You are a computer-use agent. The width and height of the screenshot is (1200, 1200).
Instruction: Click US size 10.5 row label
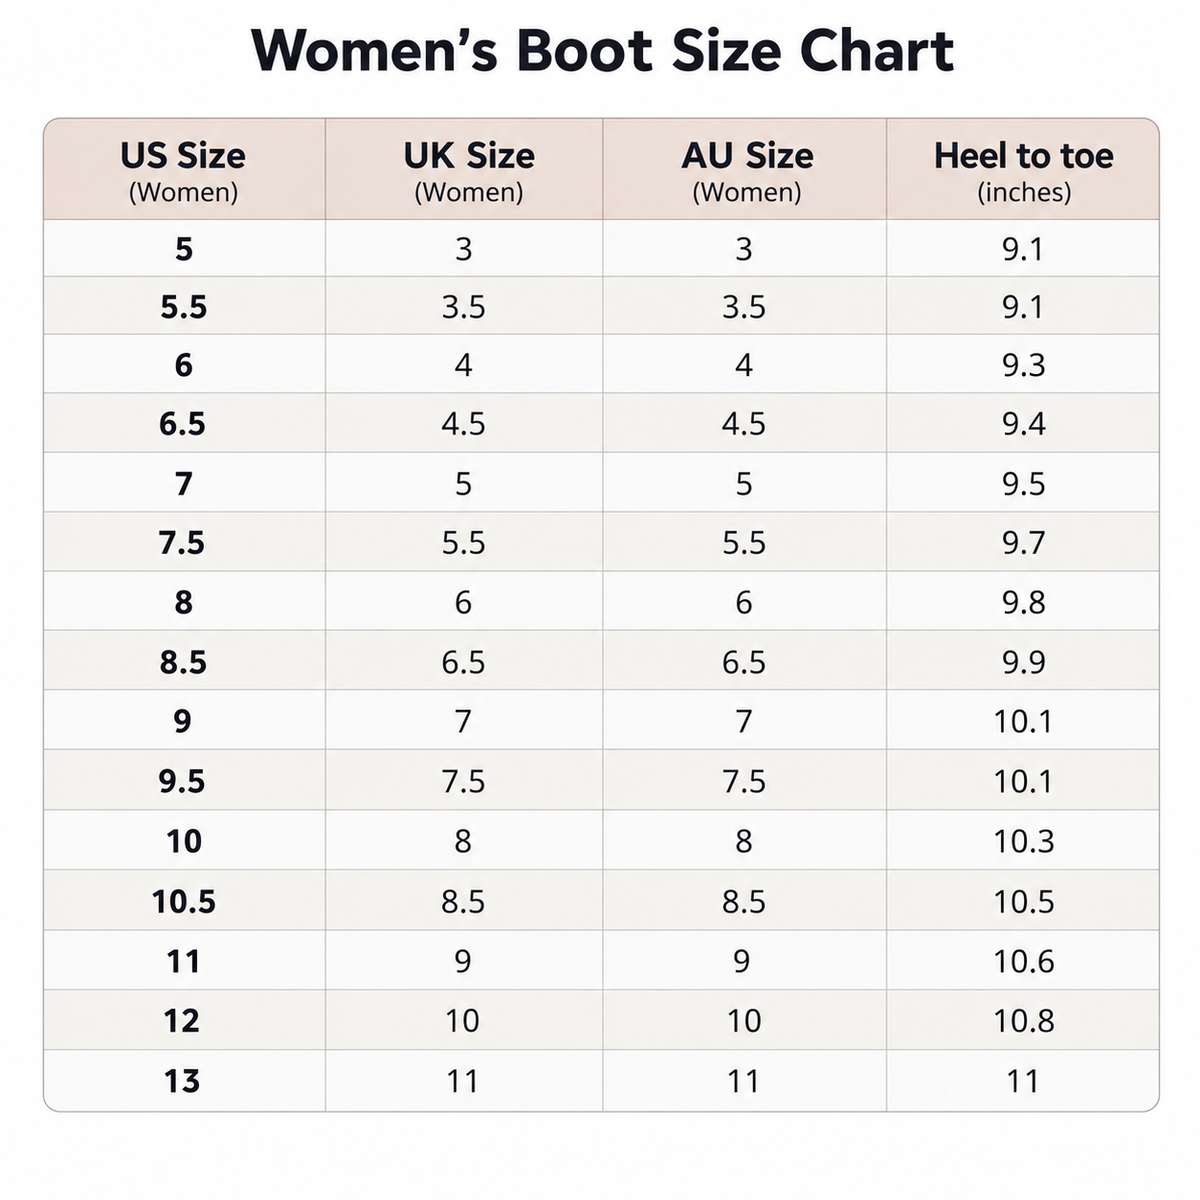pyautogui.click(x=184, y=902)
